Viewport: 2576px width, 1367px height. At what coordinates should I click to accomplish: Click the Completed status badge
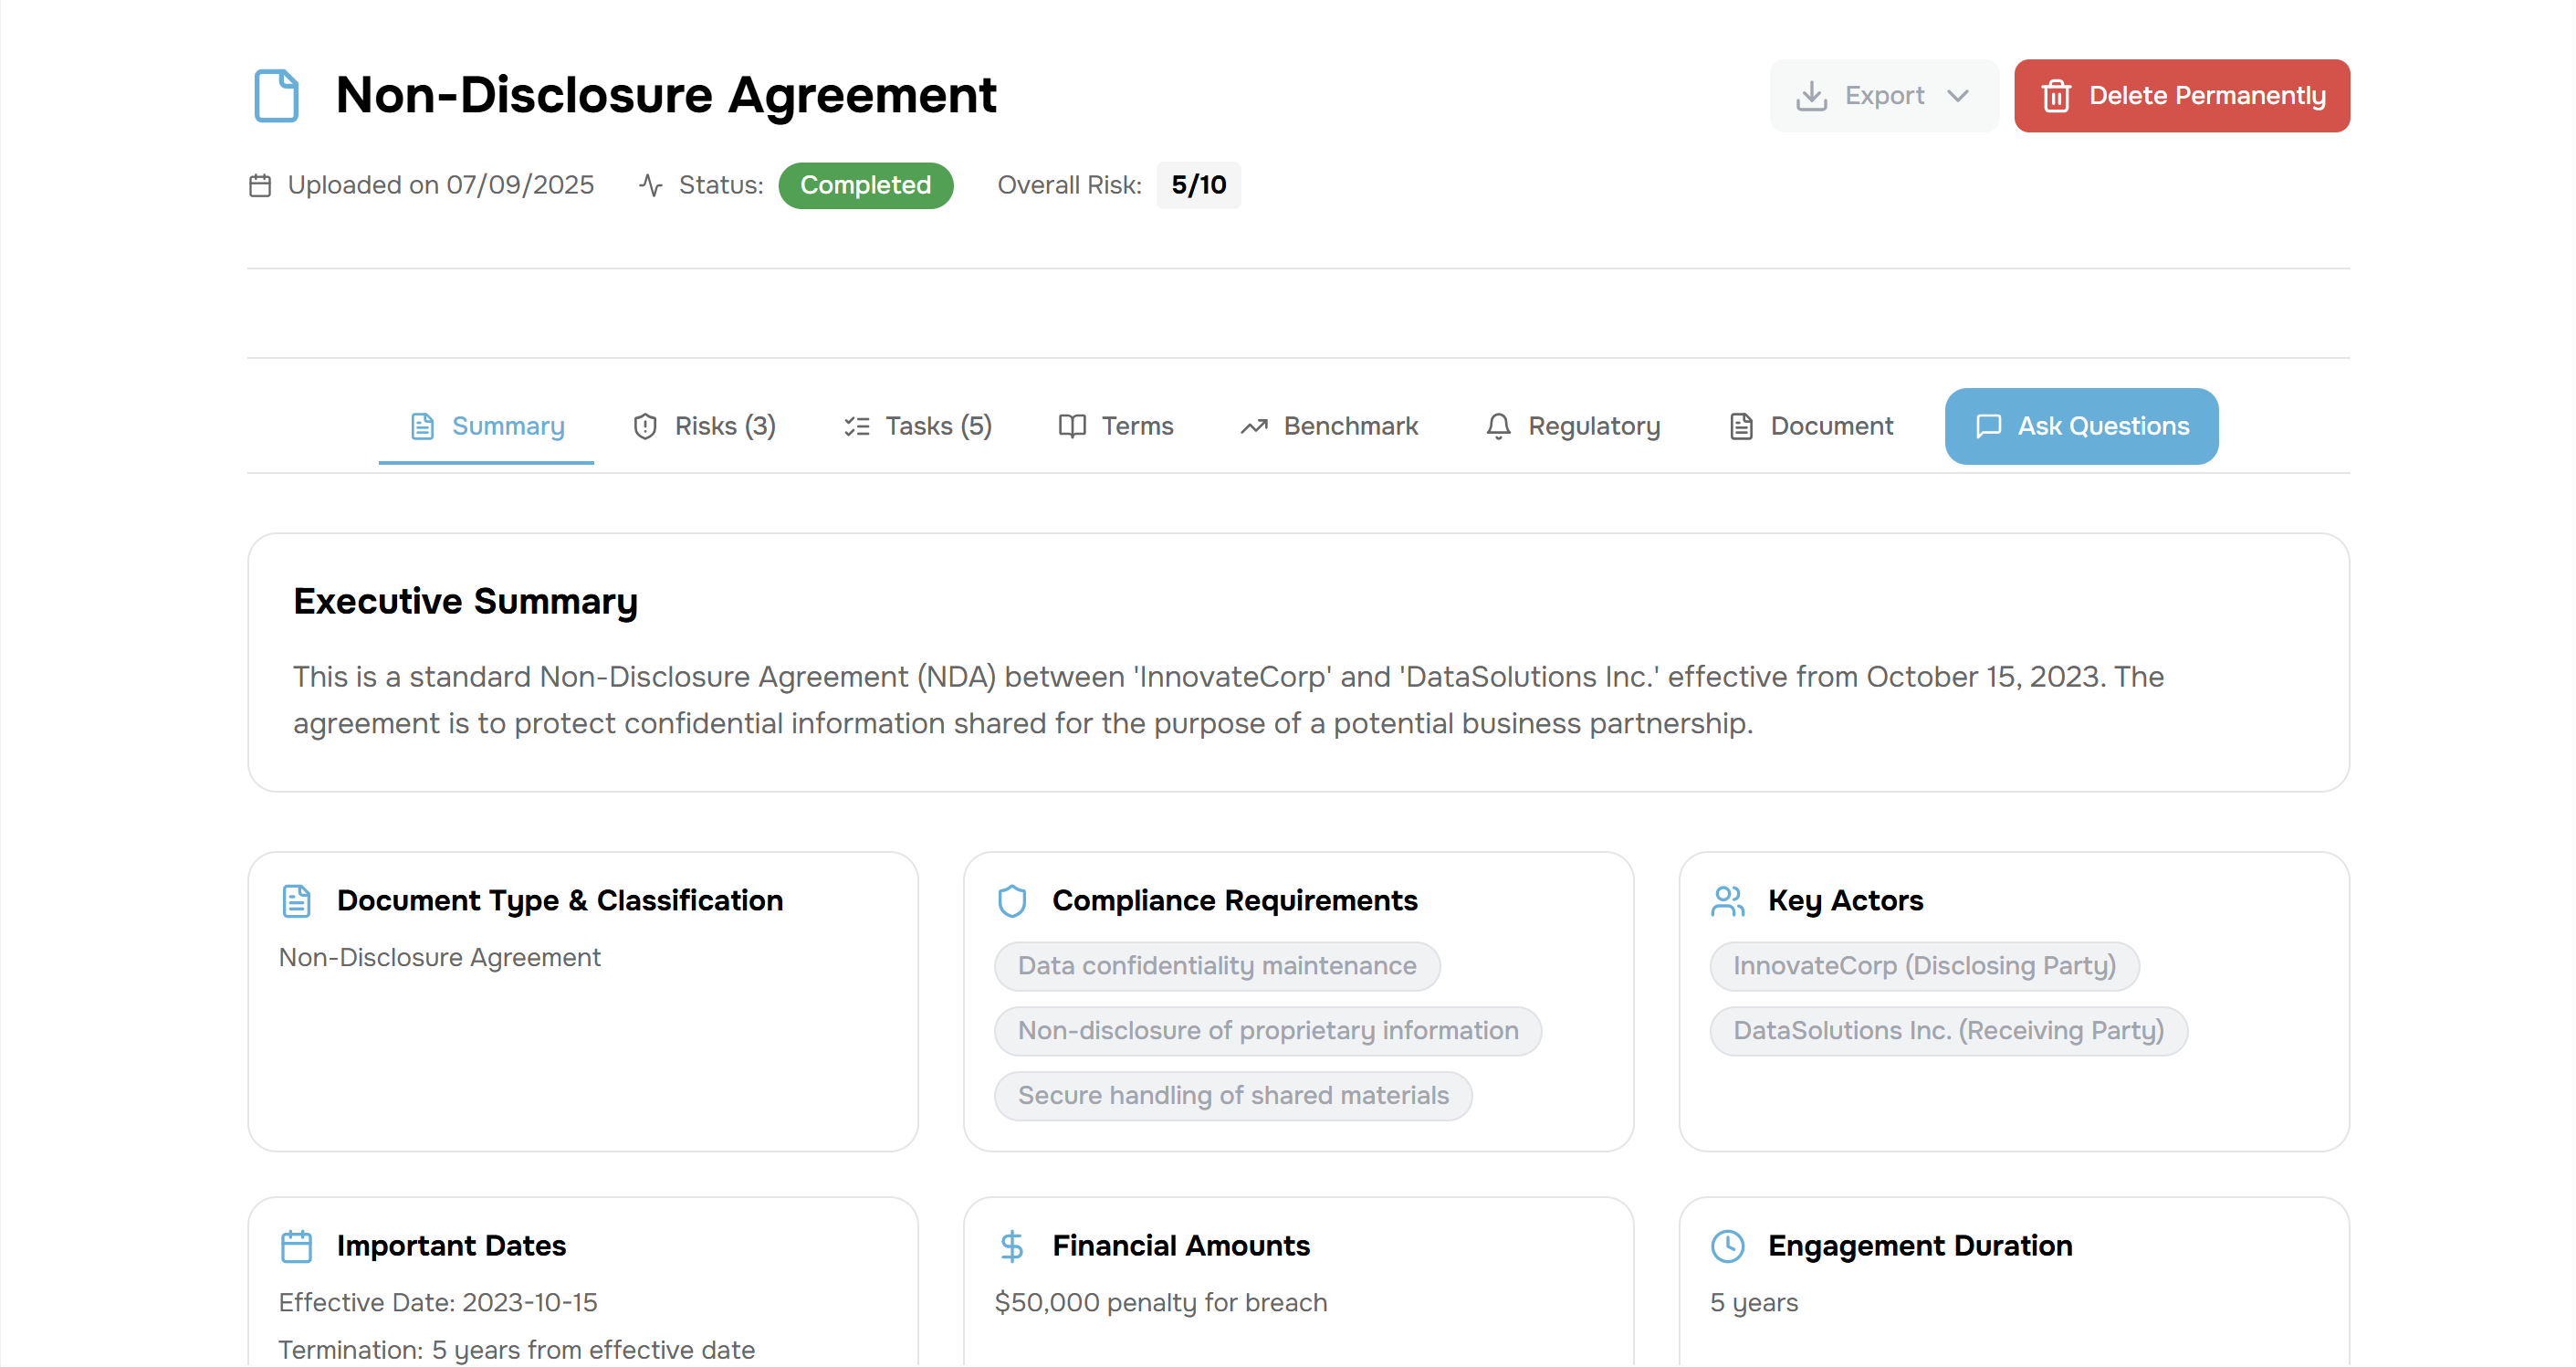click(866, 185)
